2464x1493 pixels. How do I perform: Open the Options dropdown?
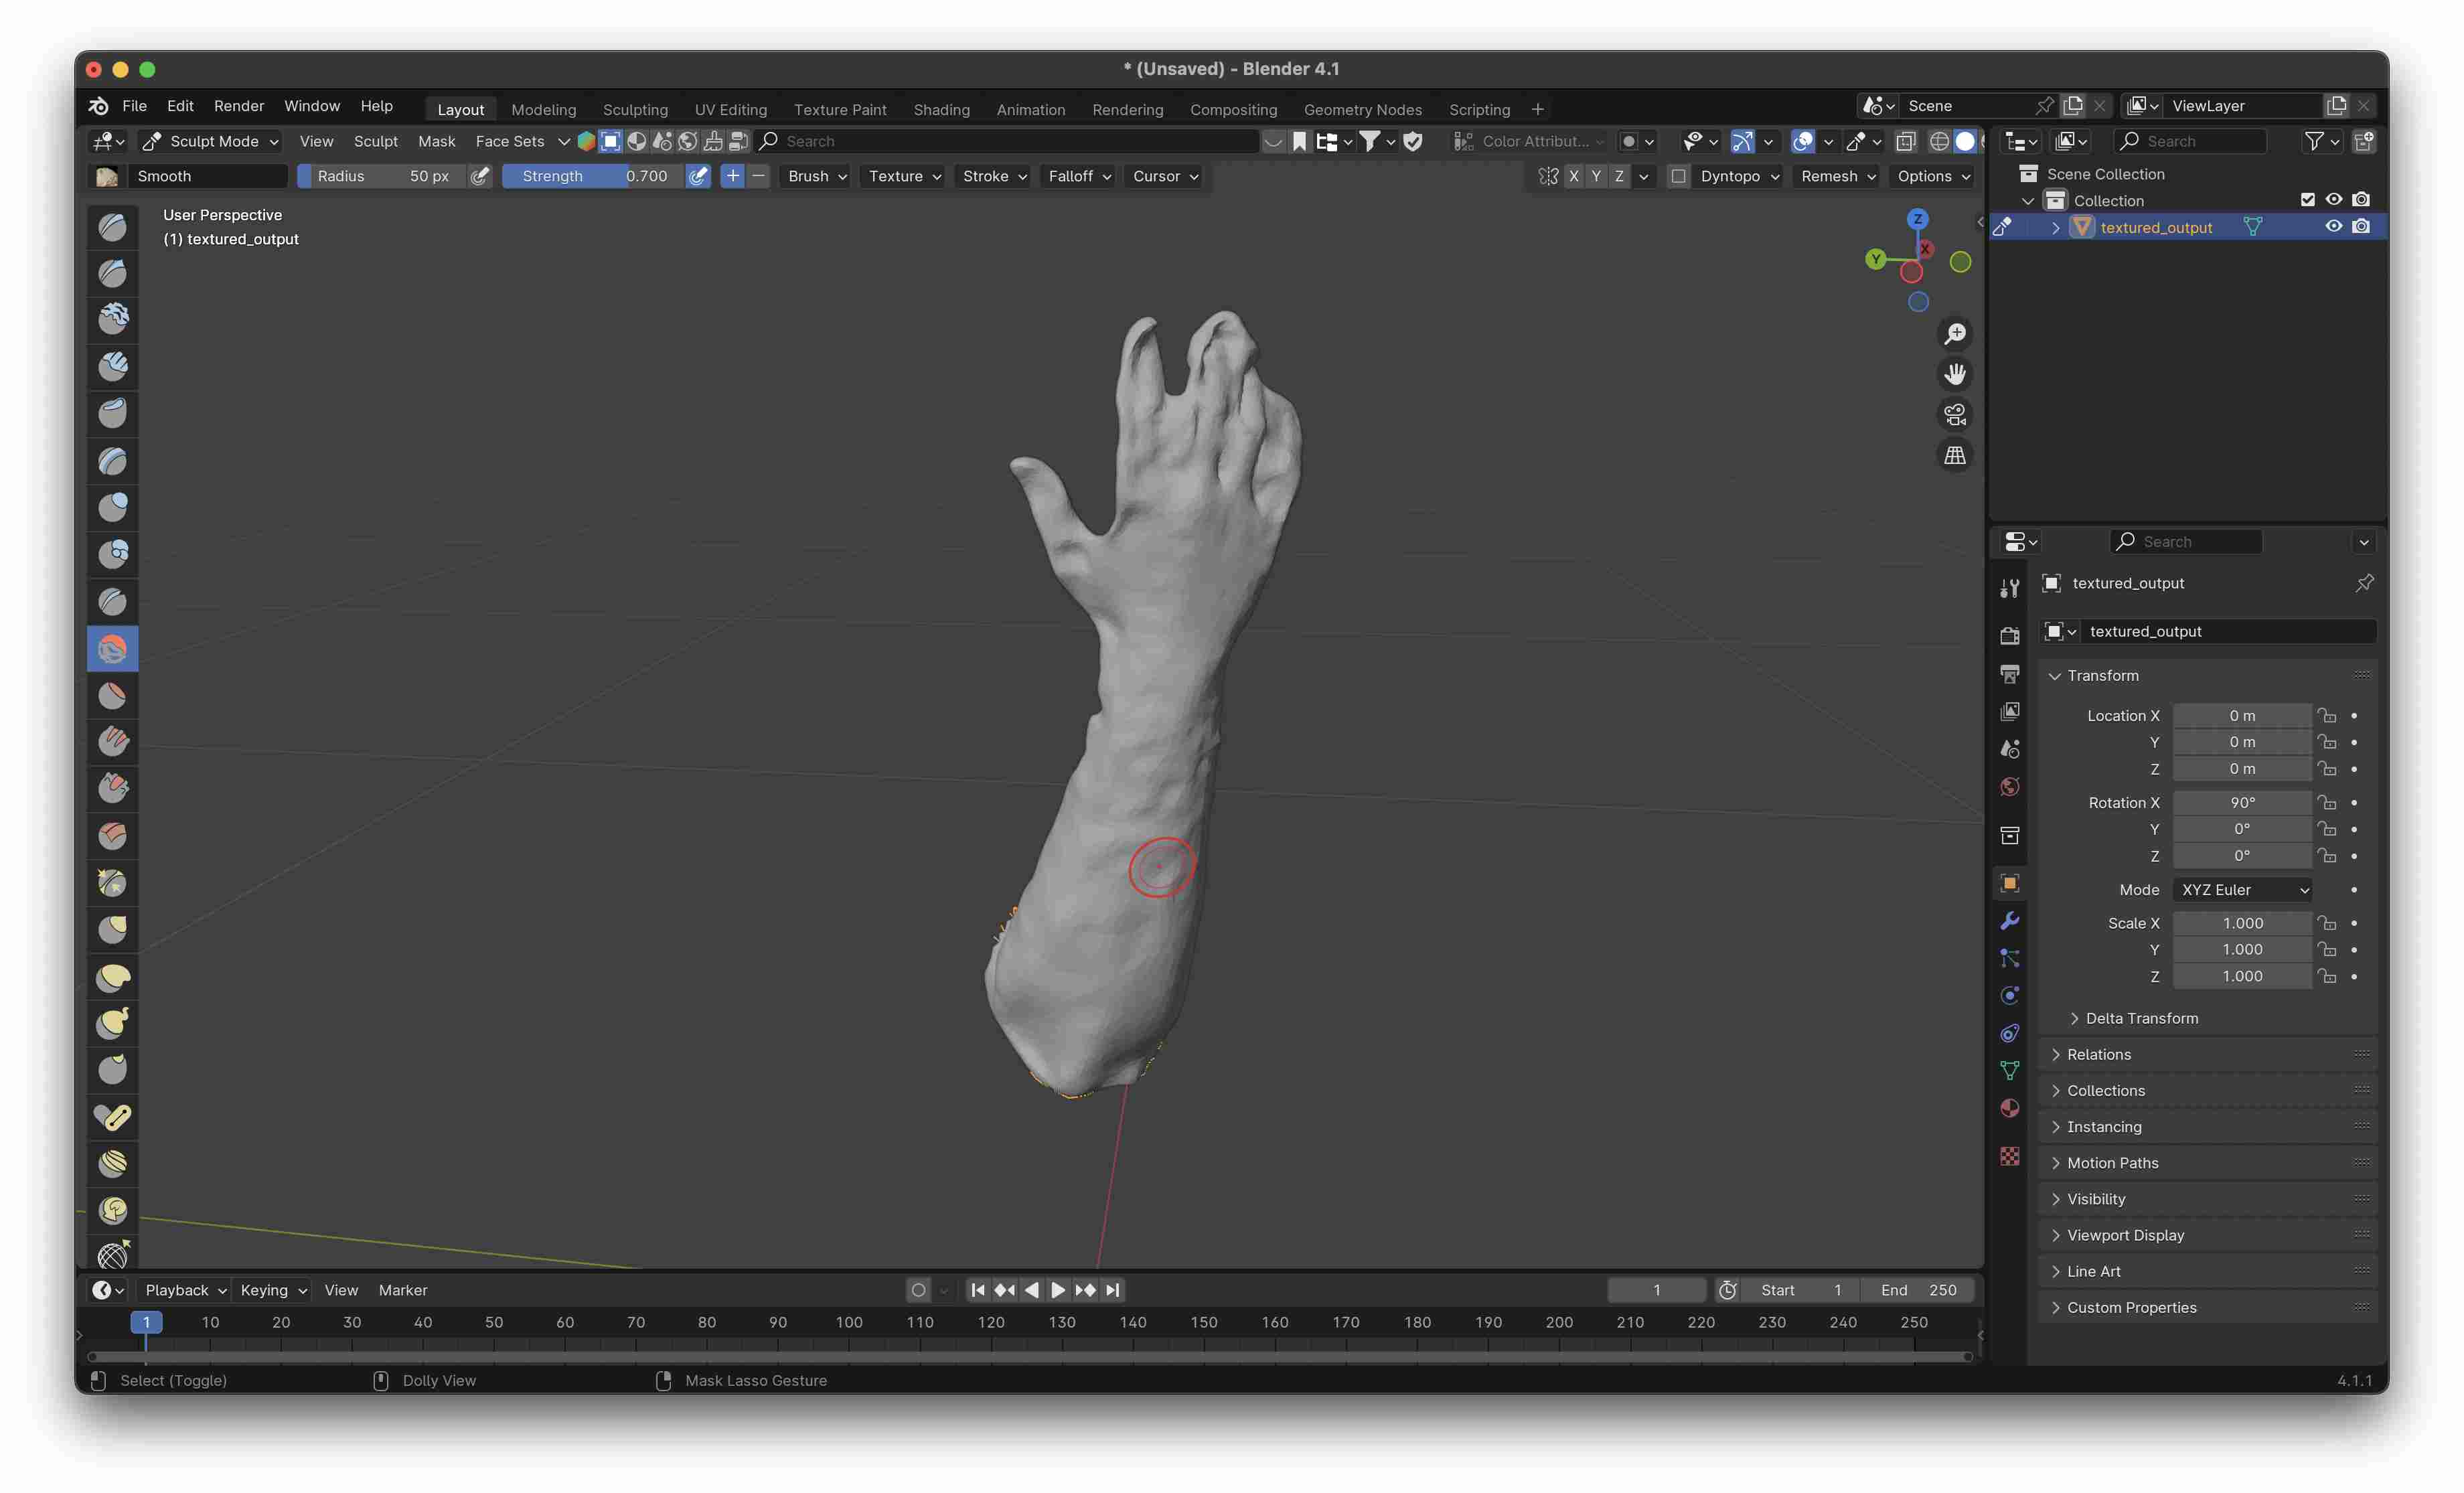[1932, 176]
